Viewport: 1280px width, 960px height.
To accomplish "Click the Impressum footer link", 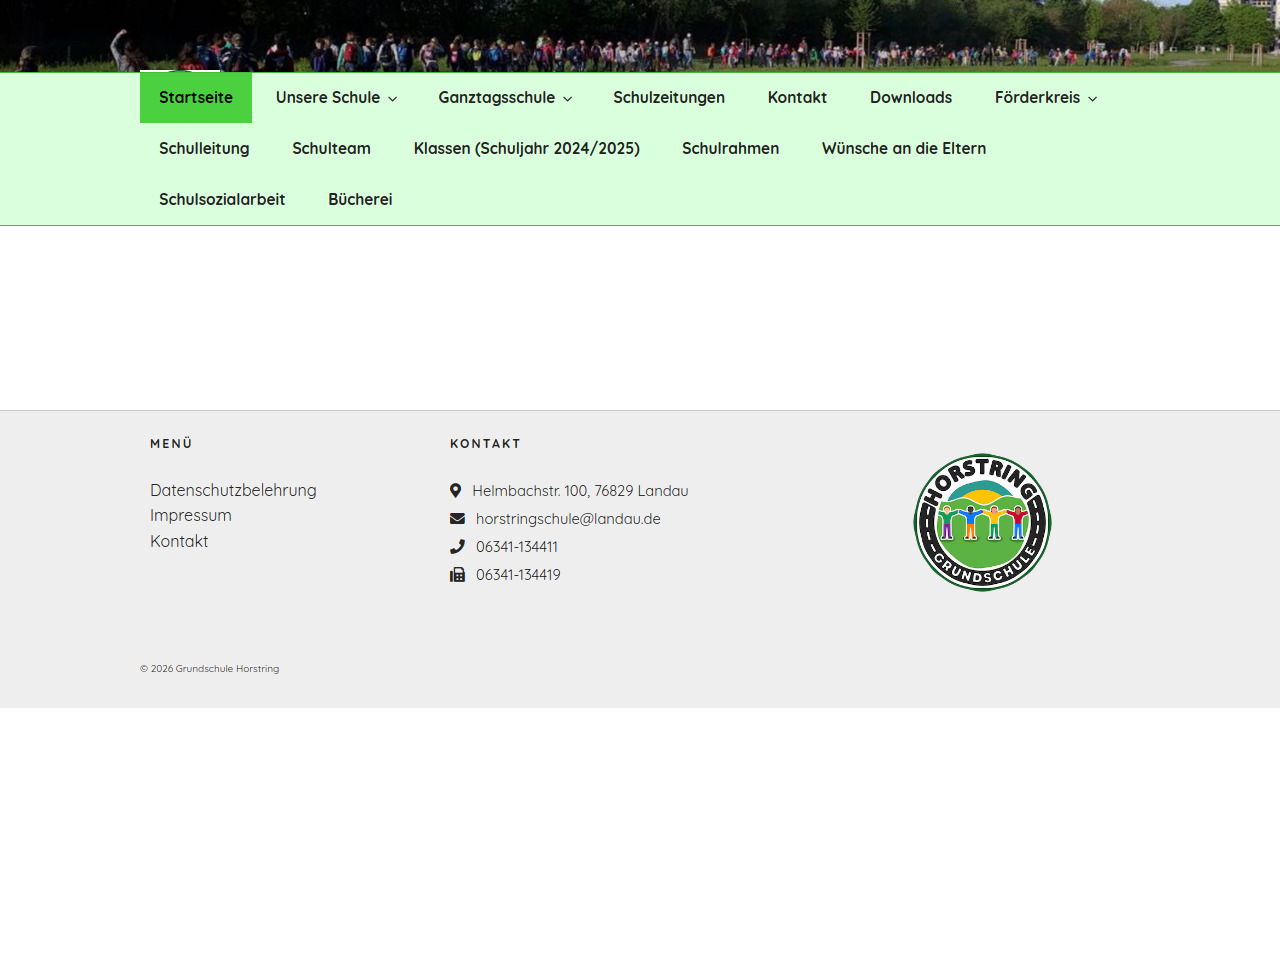I will tap(191, 516).
